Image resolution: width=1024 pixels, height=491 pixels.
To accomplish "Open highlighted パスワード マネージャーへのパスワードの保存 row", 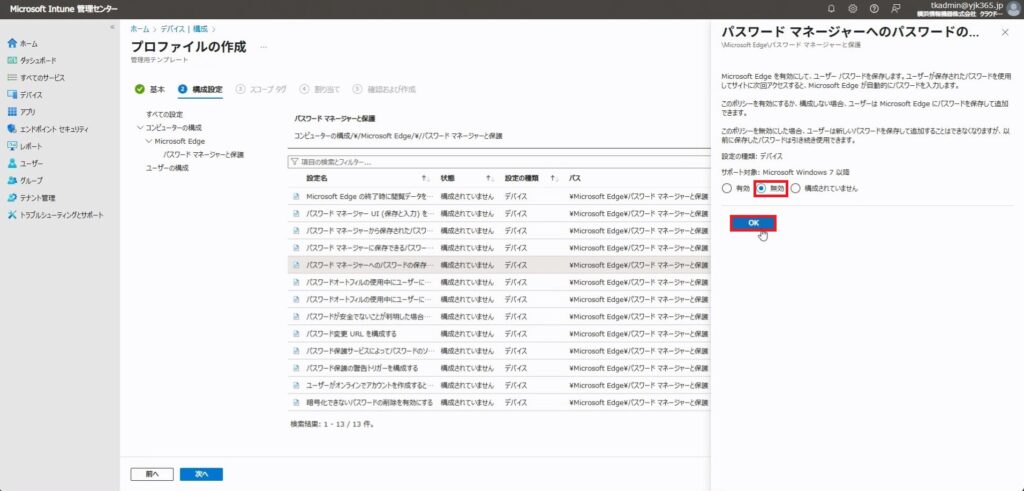I will coord(499,265).
